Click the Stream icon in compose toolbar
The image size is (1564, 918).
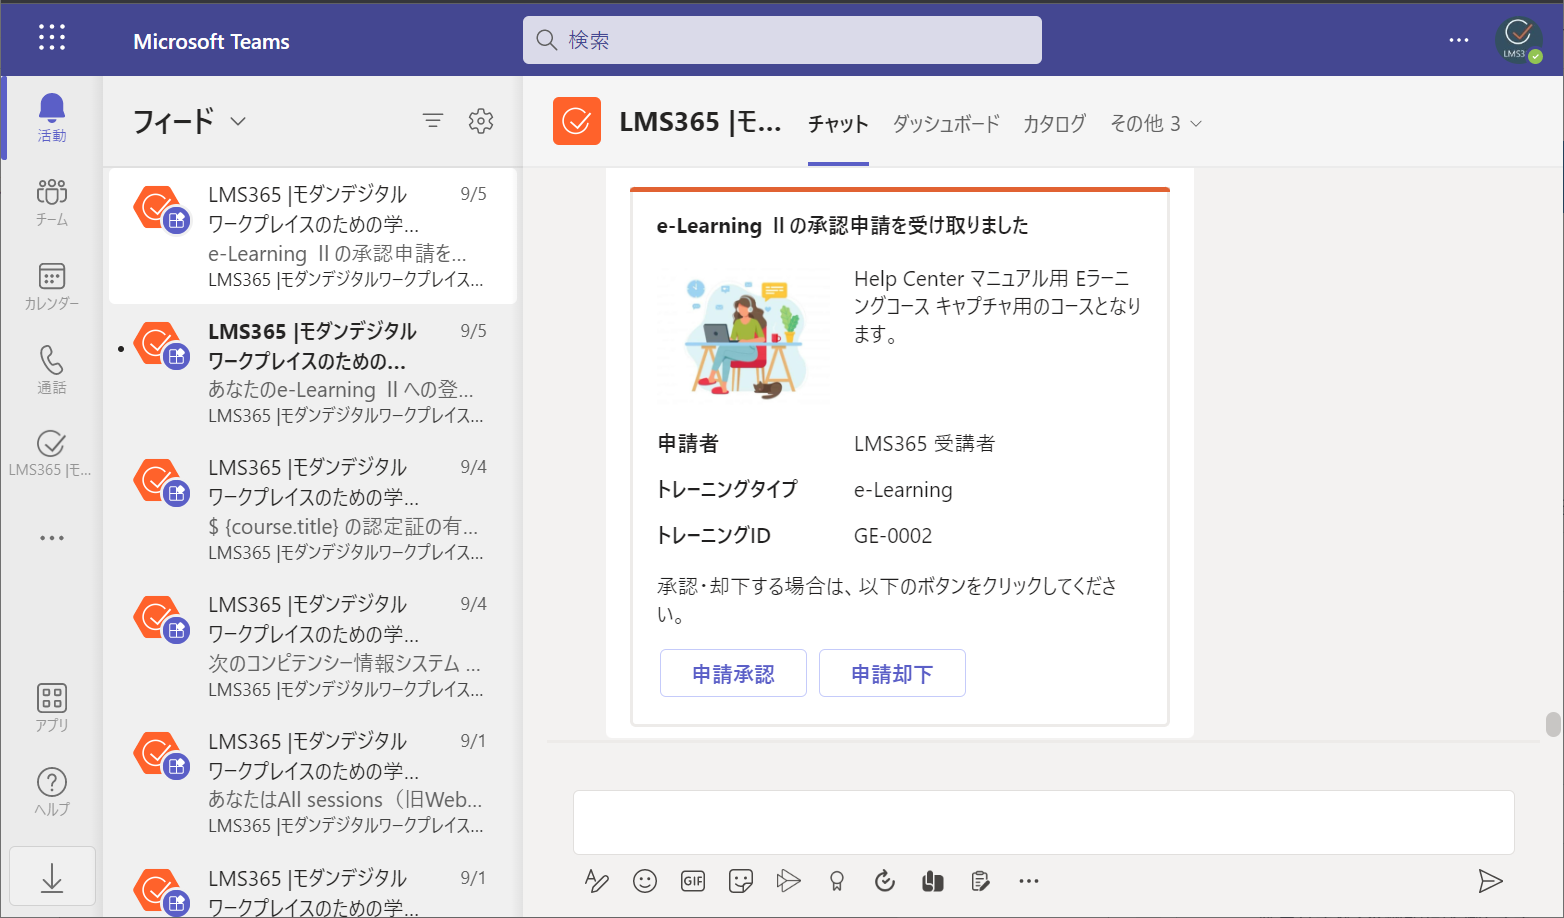[x=789, y=881]
